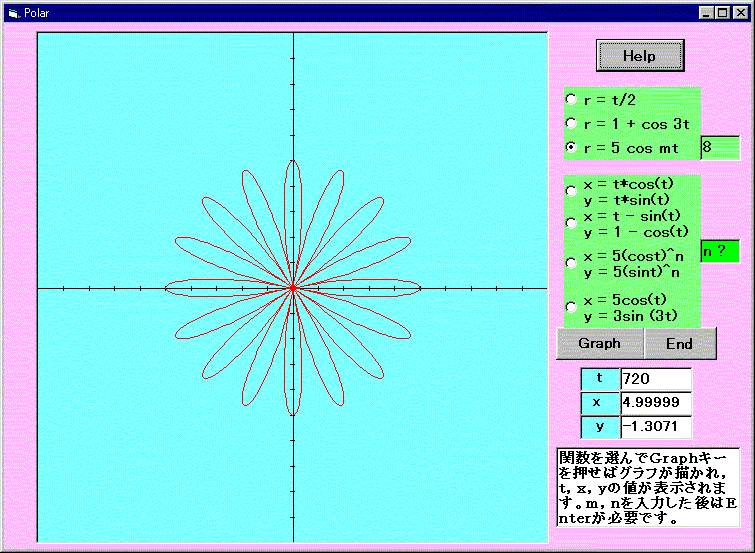Select the x = 5(cost)^n radio option
This screenshot has width=755, height=553.
[x=571, y=263]
